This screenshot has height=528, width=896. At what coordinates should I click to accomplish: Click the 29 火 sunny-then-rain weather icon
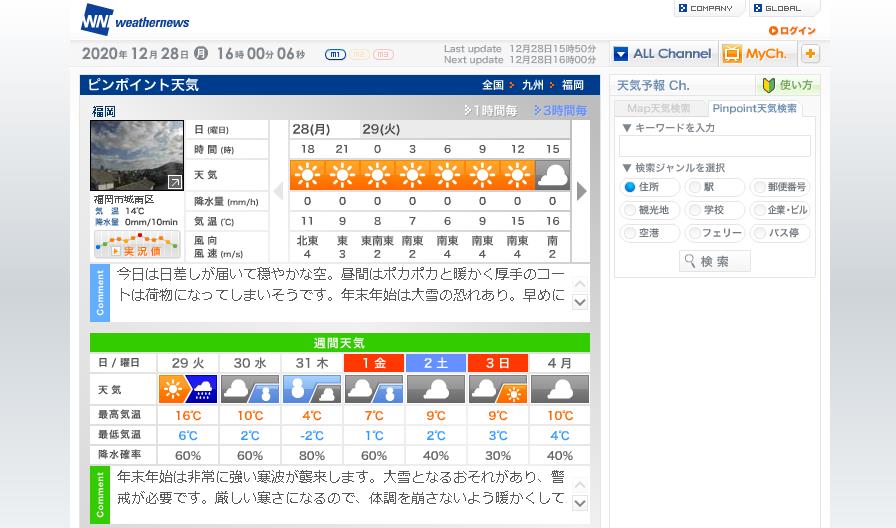point(188,390)
